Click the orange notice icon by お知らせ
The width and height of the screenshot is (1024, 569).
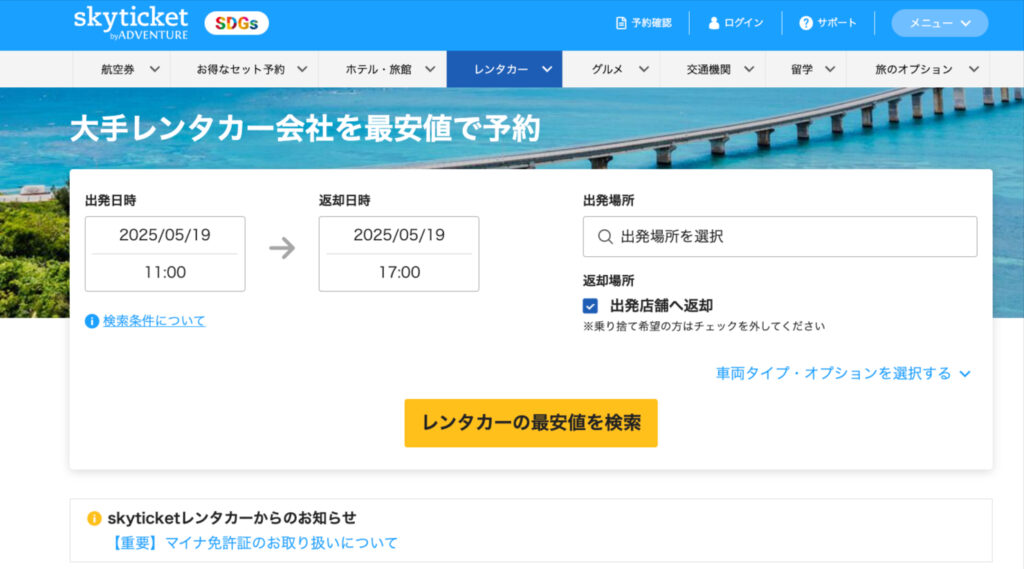click(94, 518)
